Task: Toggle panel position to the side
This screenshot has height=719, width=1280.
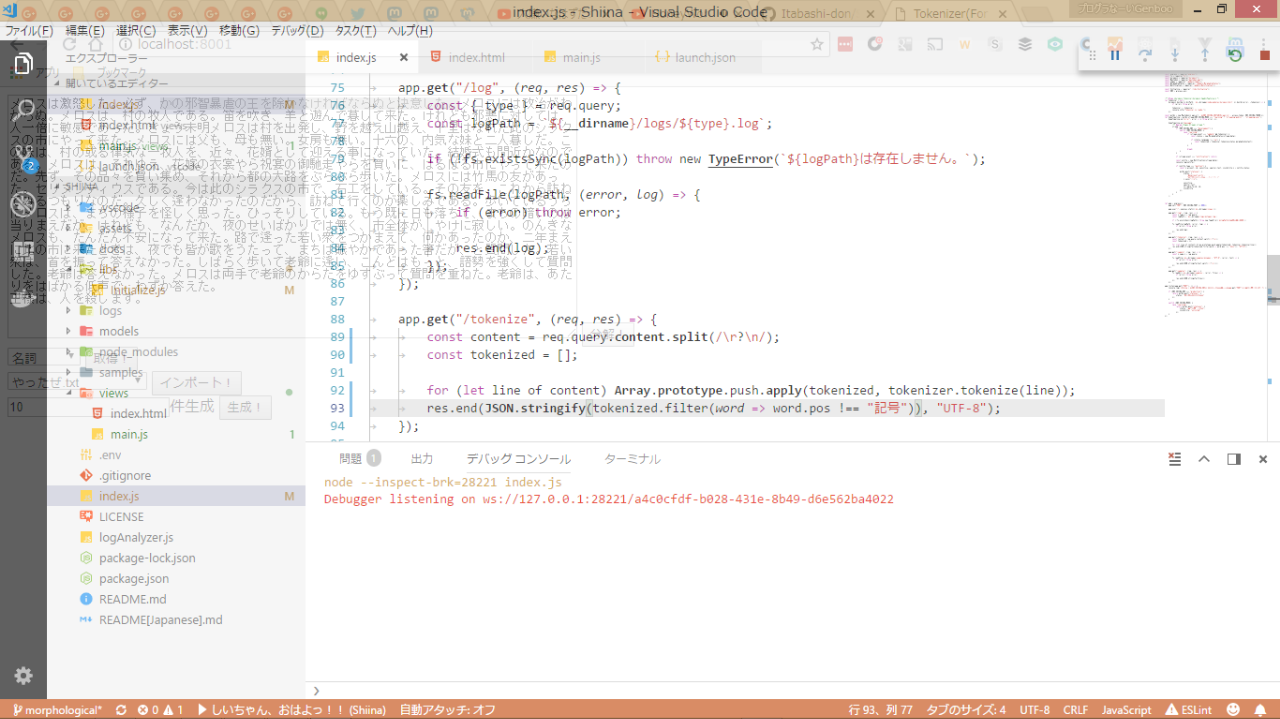Action: [1234, 459]
